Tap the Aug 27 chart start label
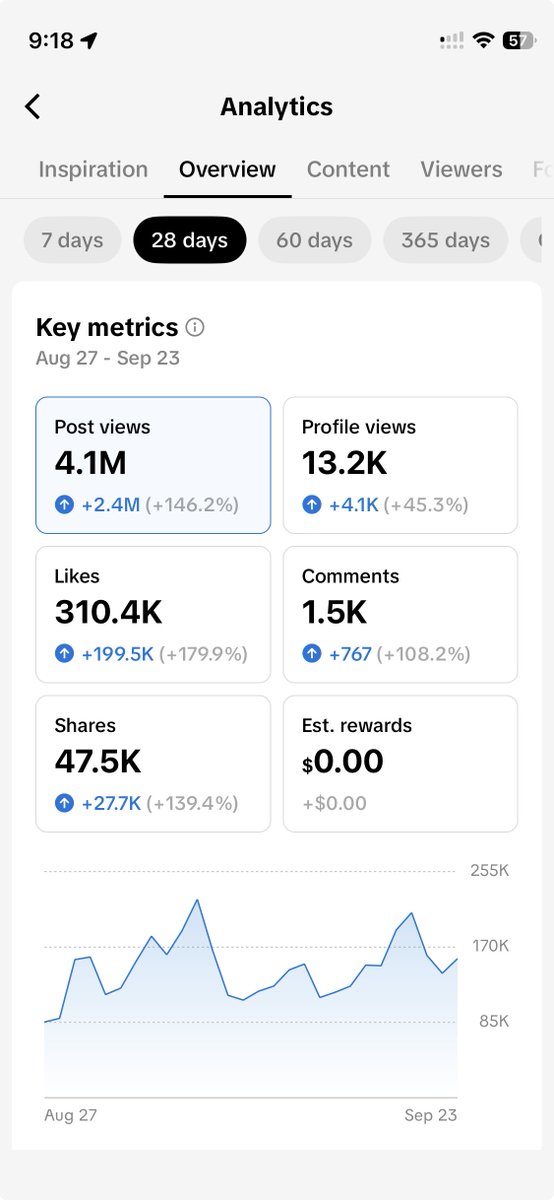 pyautogui.click(x=71, y=1115)
